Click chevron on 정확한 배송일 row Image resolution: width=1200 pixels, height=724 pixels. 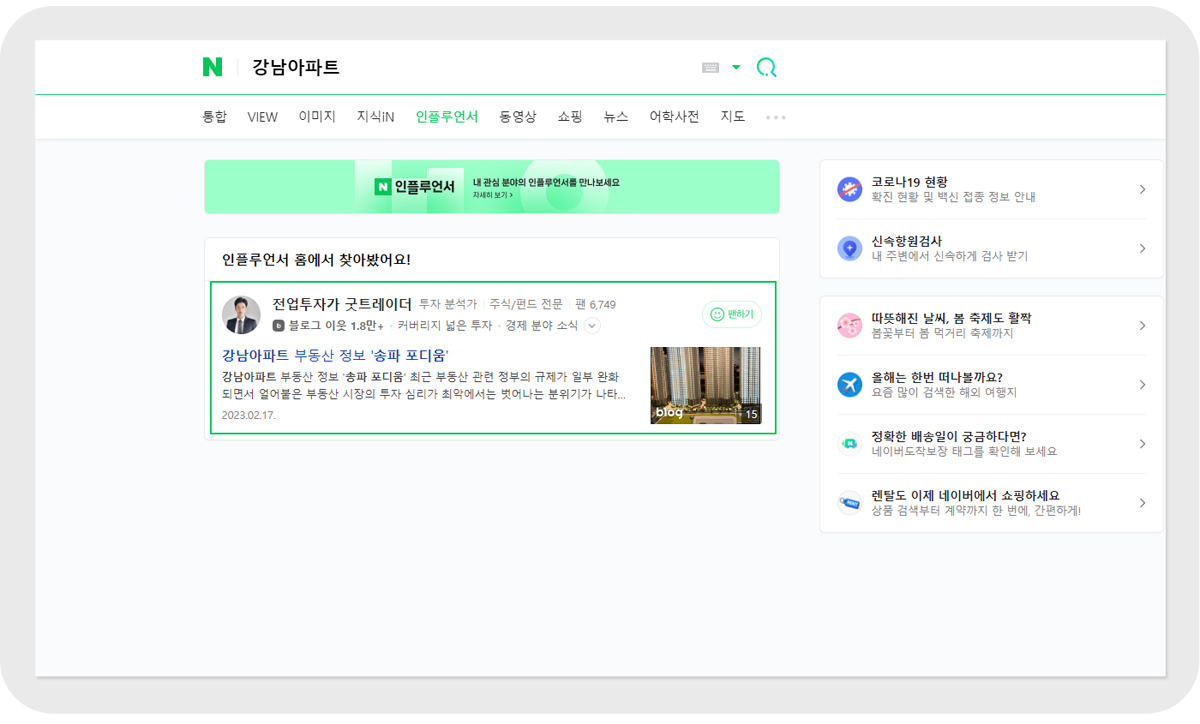coord(1142,444)
